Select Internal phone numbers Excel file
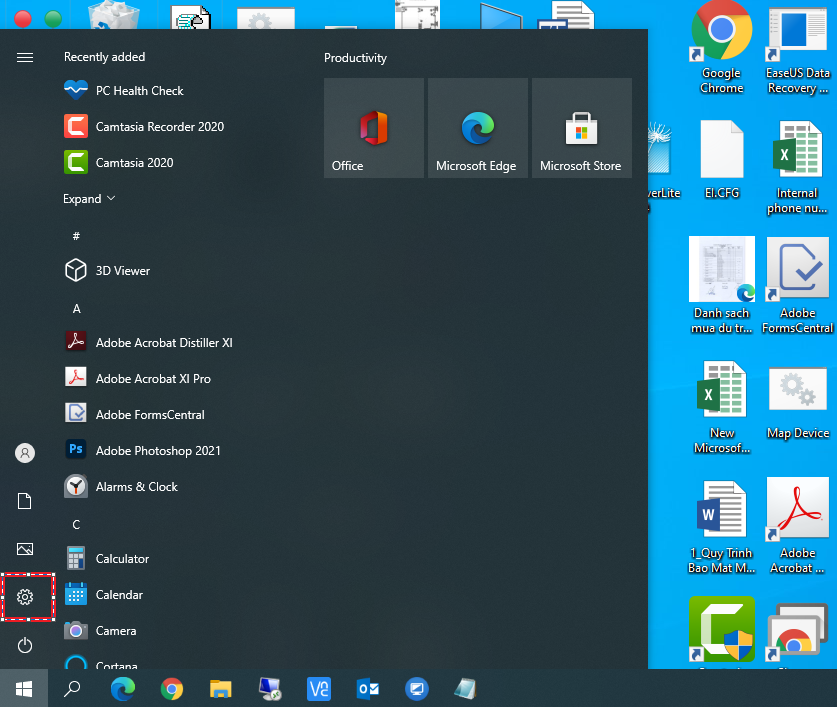The image size is (837, 707). click(797, 168)
